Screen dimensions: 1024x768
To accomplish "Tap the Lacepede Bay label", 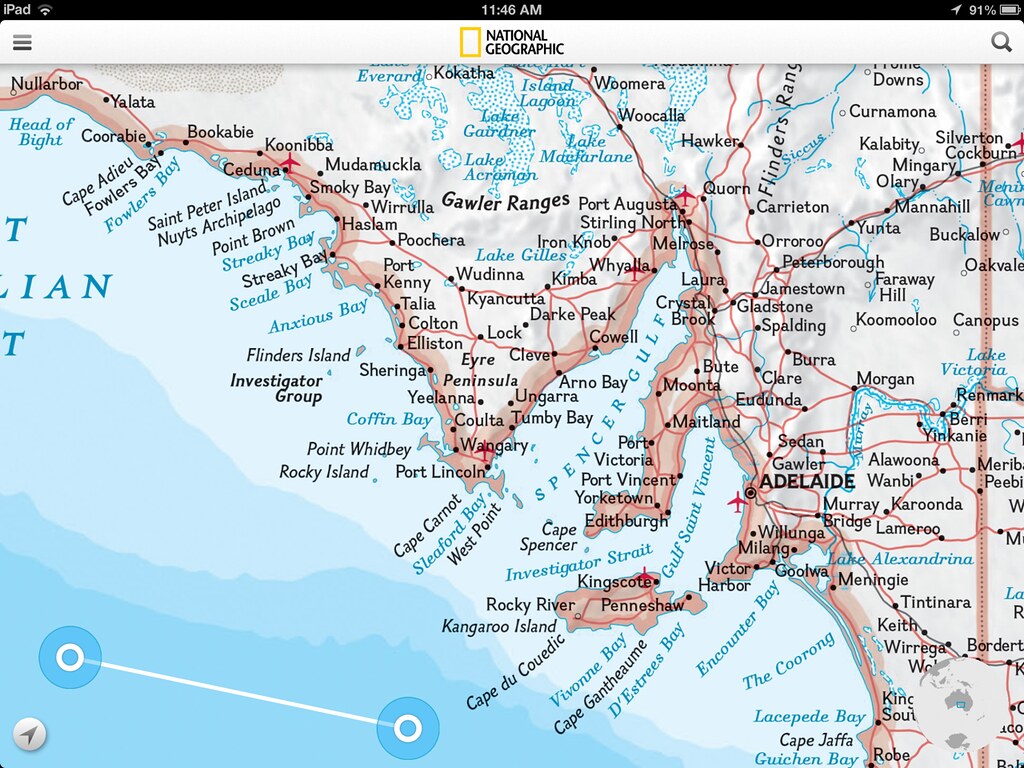I will [x=809, y=717].
